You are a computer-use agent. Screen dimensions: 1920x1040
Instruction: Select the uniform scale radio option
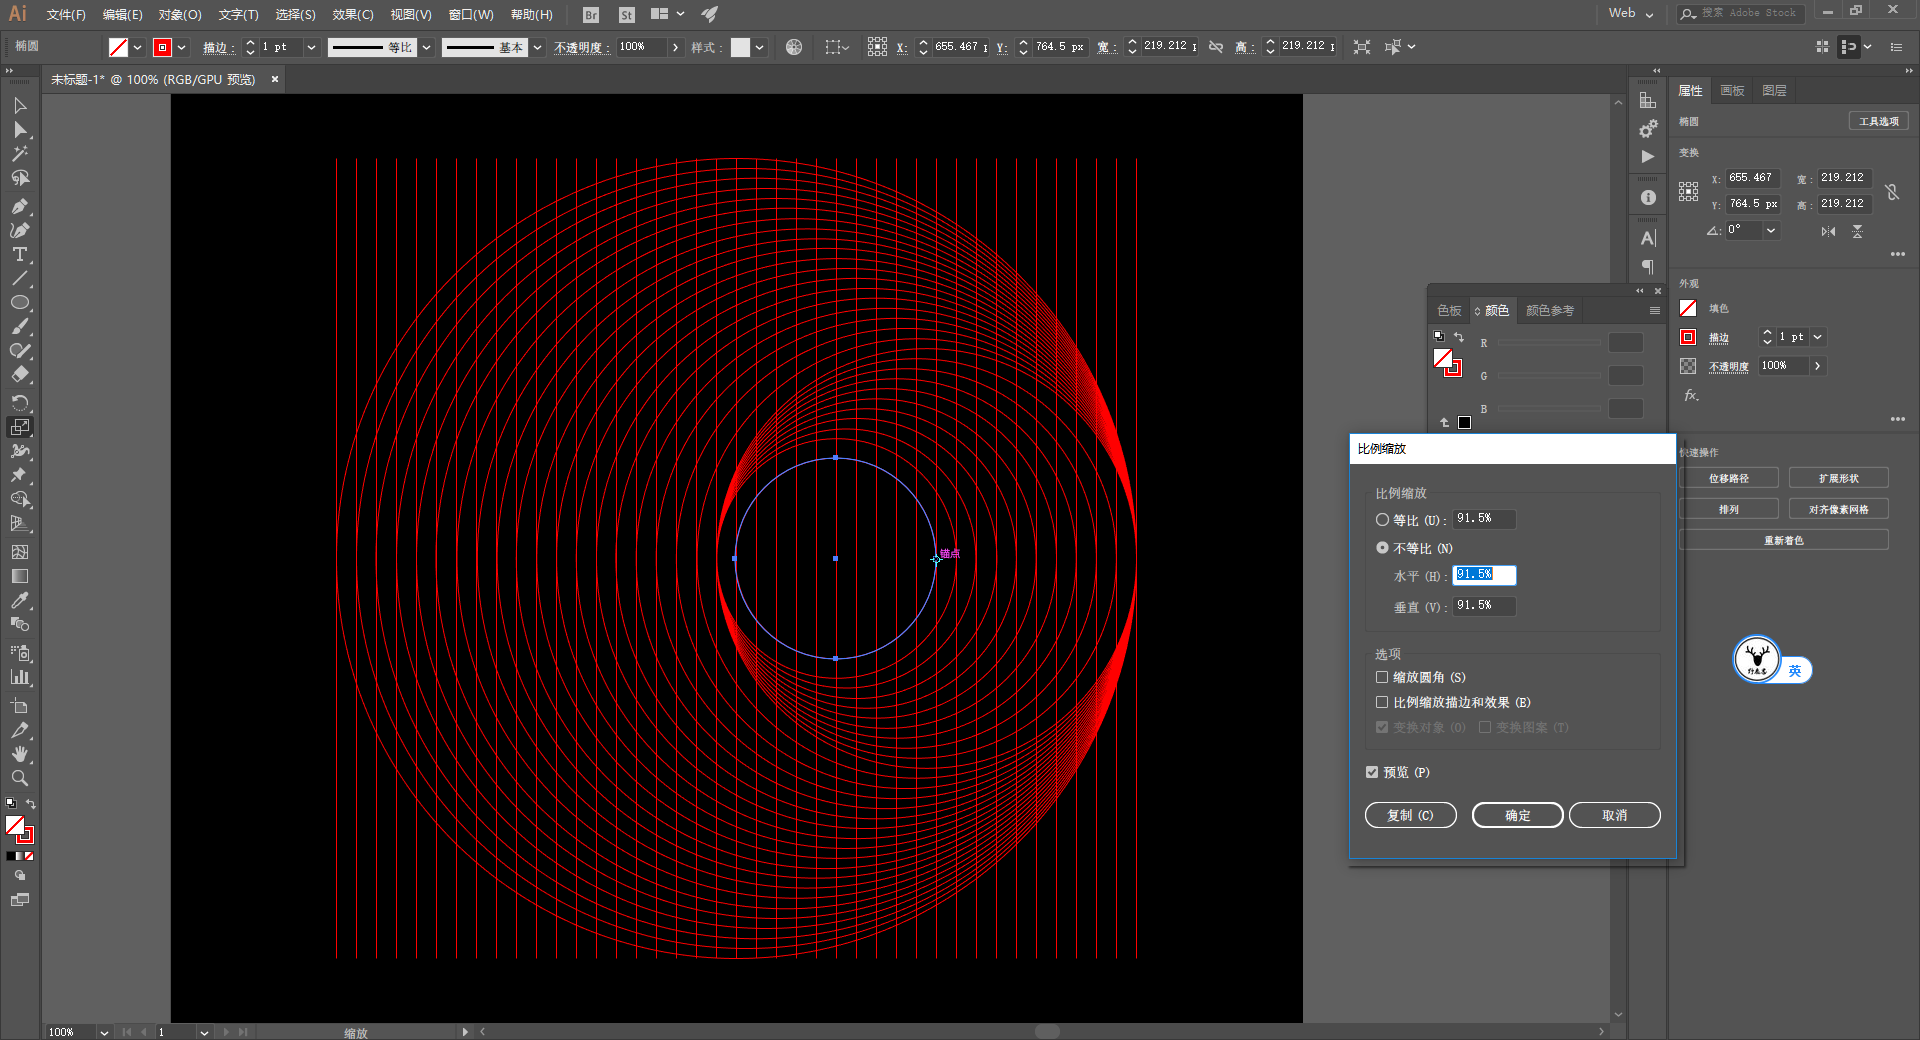[1382, 520]
